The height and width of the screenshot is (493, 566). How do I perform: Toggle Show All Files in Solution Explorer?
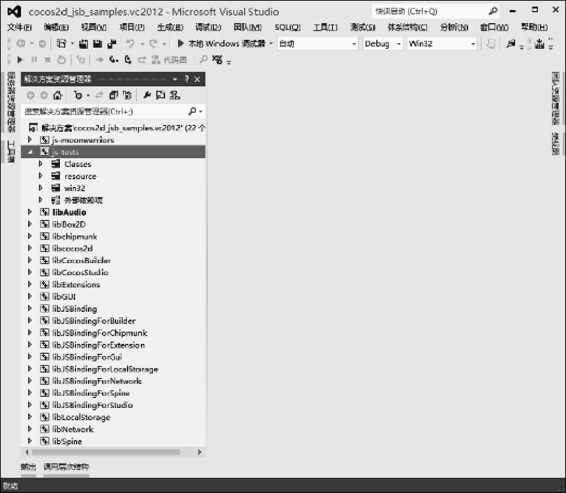[127, 95]
